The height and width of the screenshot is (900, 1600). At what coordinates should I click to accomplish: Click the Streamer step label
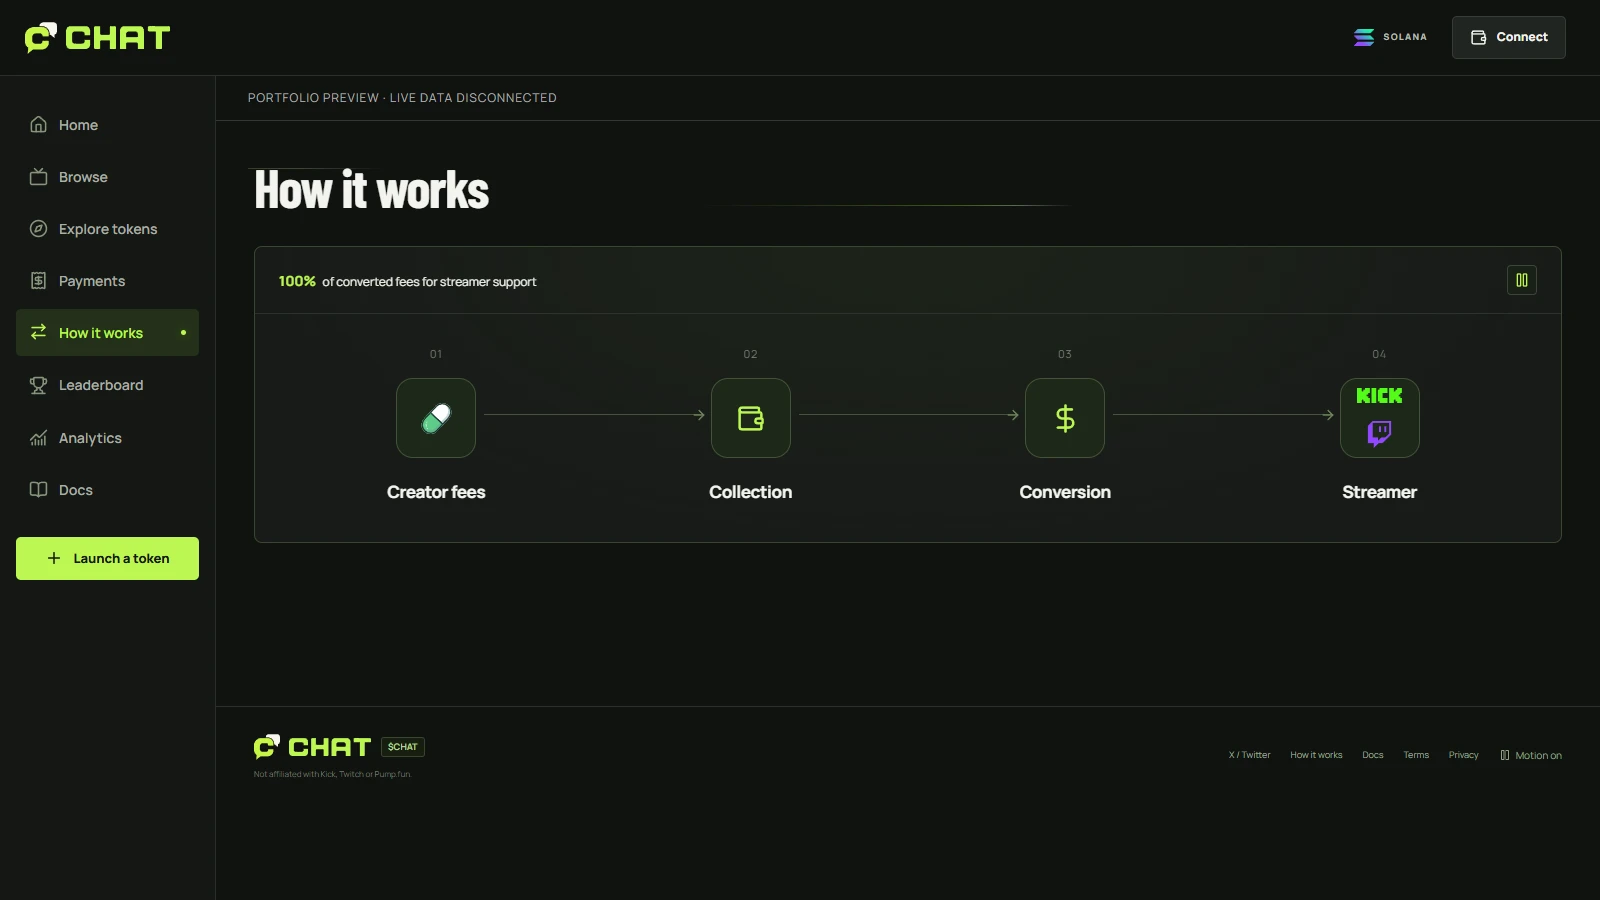(1379, 492)
